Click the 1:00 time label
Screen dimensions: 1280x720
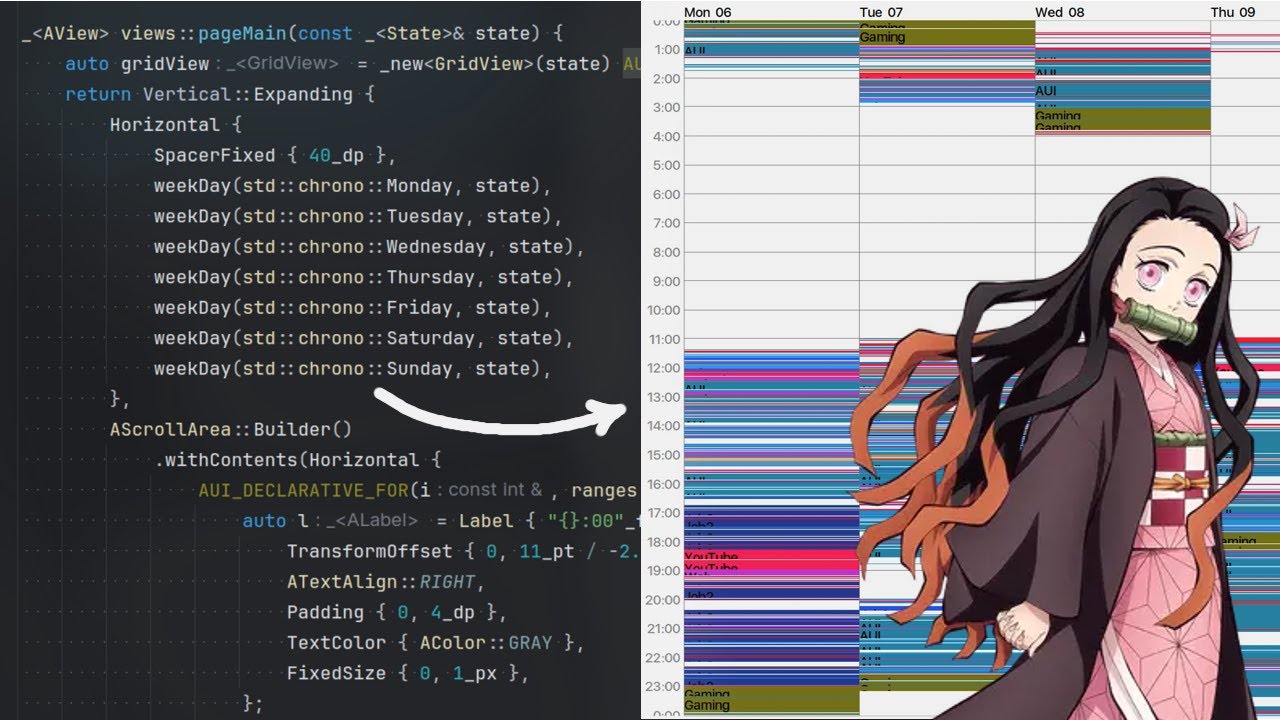pos(667,50)
